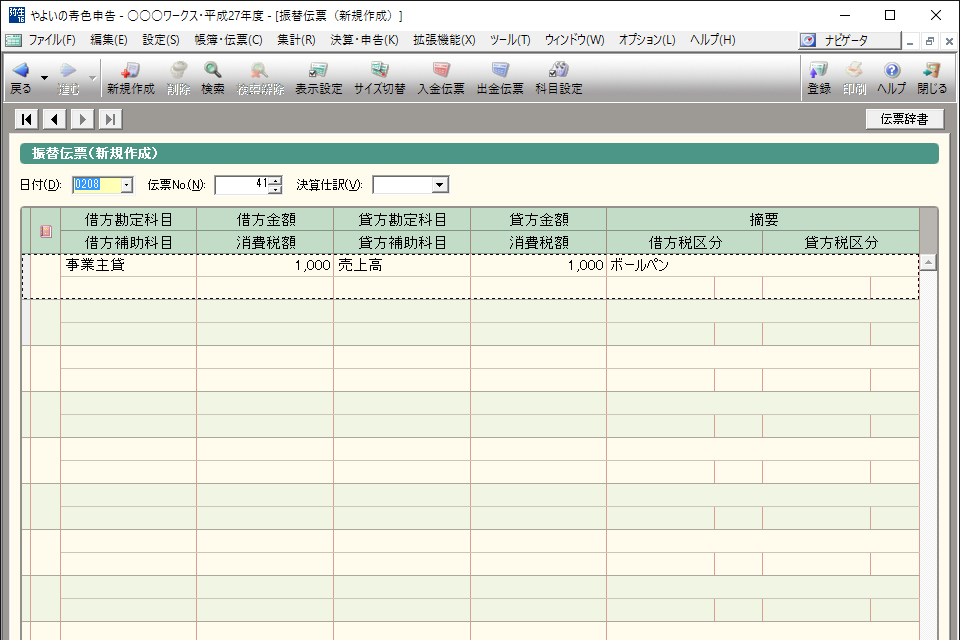The image size is (960, 640).
Task: Select 売上高 credit account cell
Action: (402, 265)
